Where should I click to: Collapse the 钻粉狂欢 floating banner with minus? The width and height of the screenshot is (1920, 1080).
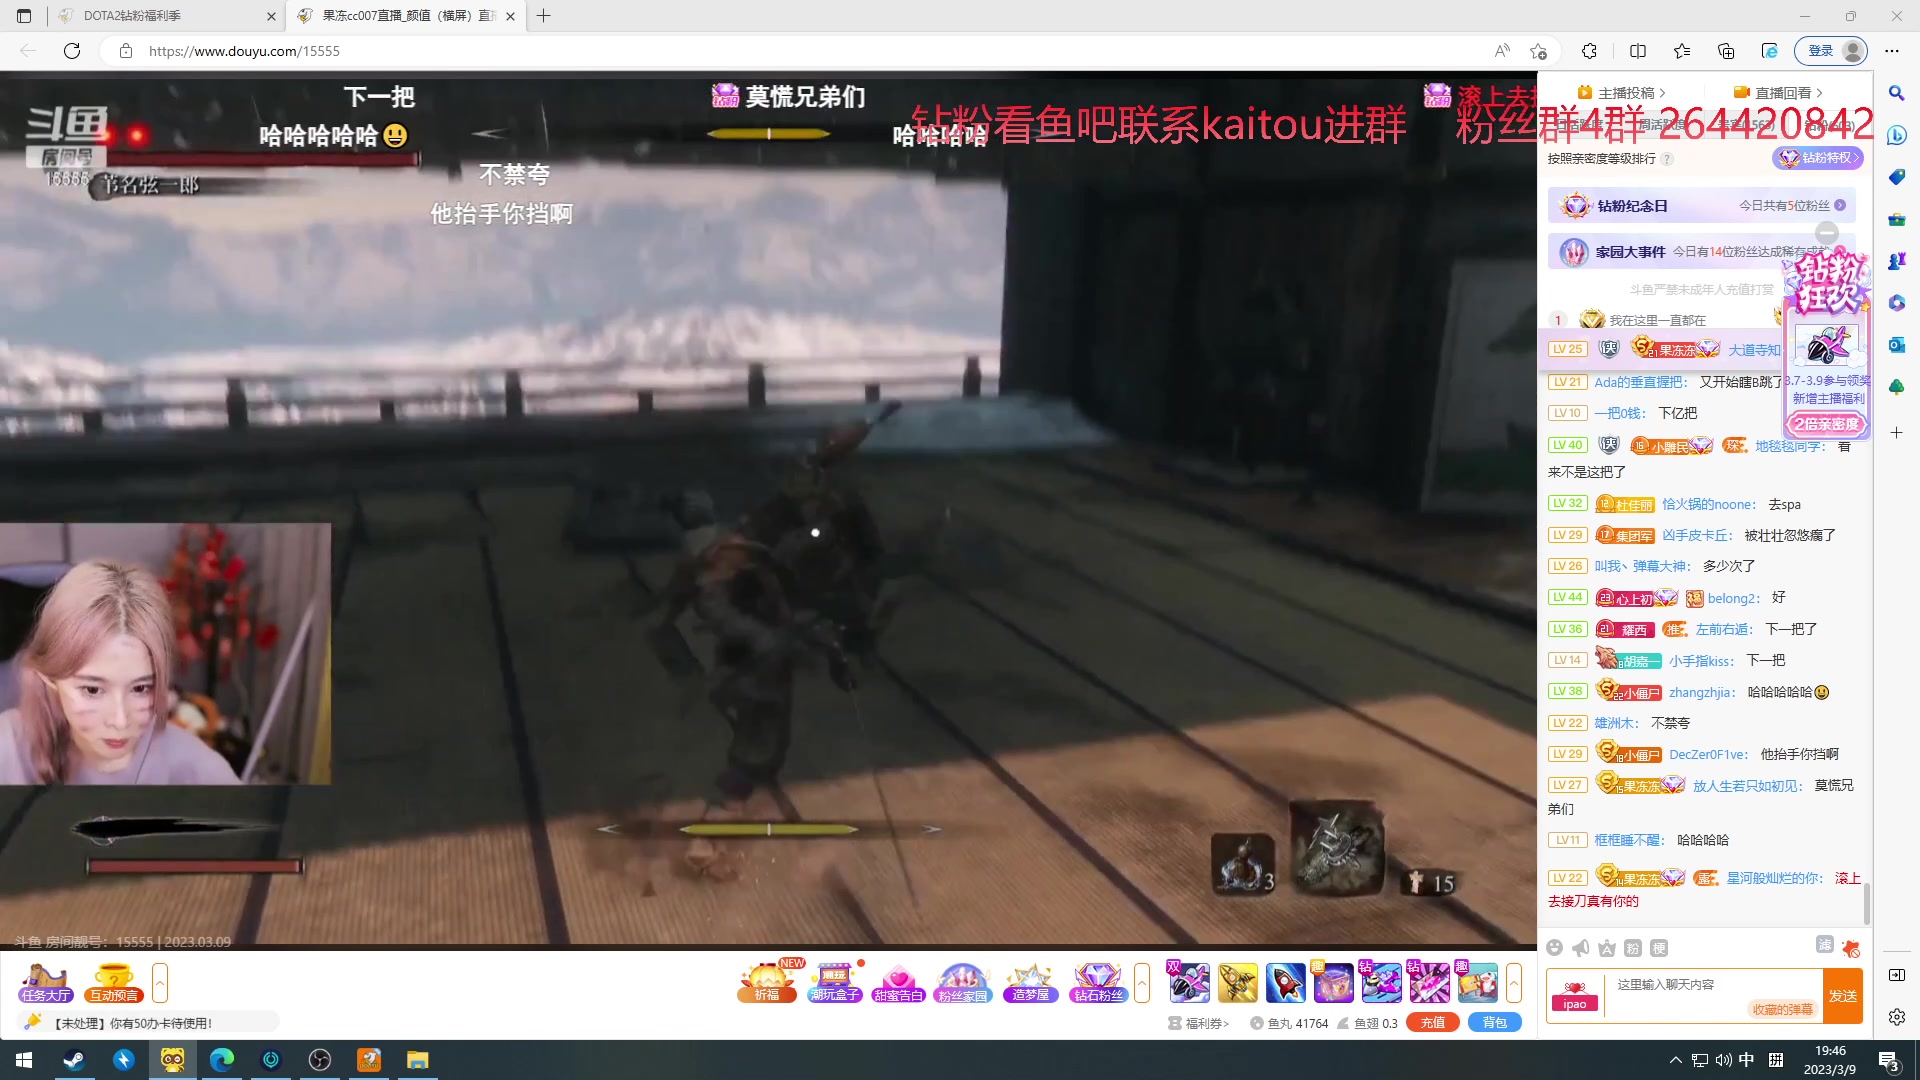pyautogui.click(x=1827, y=233)
